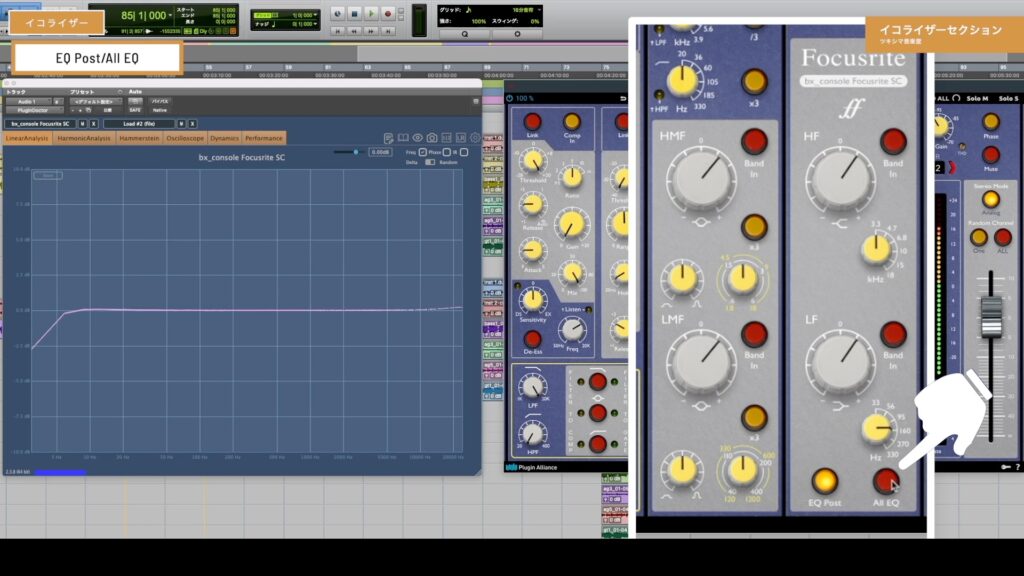Image resolution: width=1024 pixels, height=576 pixels.
Task: Open PluginDoctor eye view icon
Action: coord(417,138)
